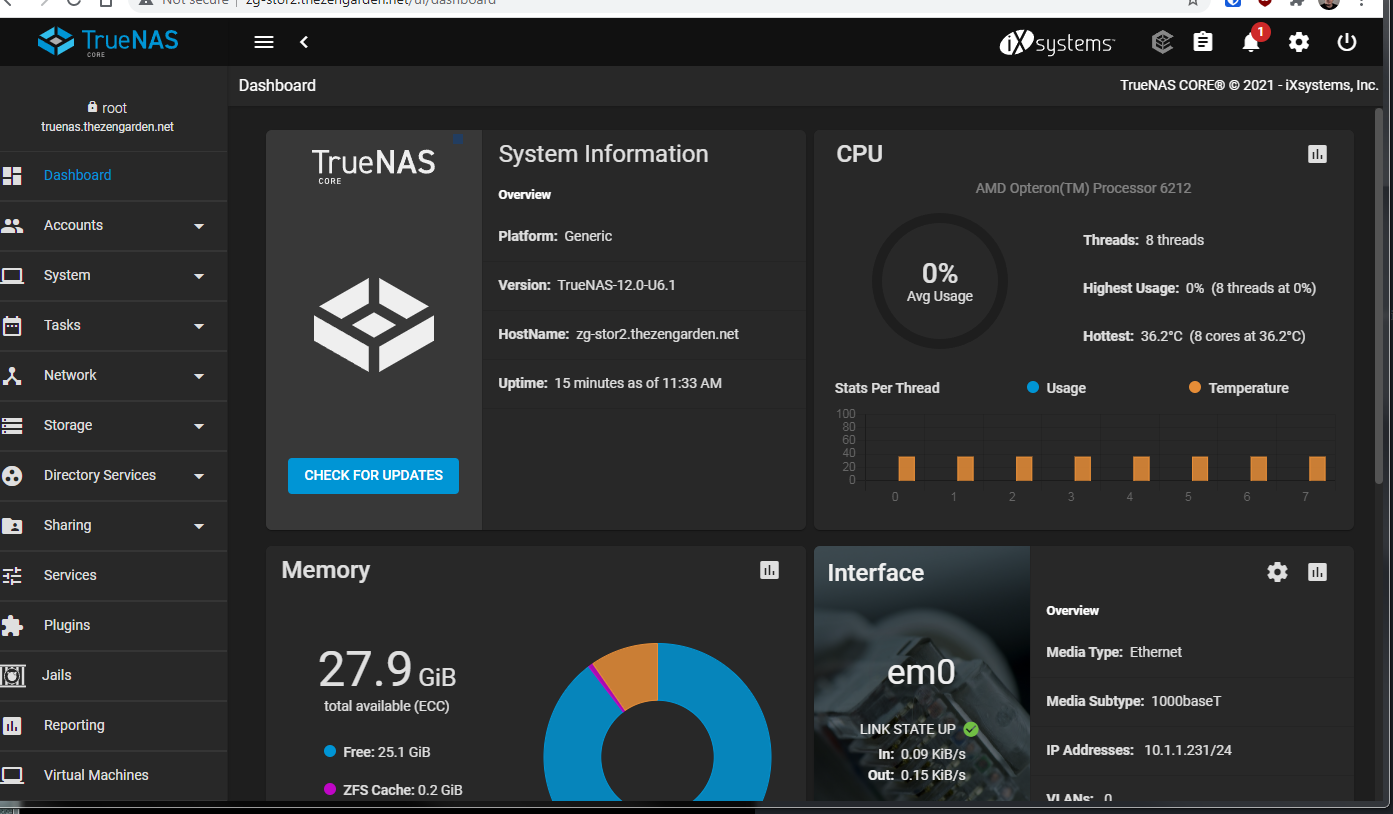Open the Services menu item
Viewport: 1393px width, 814px height.
[x=113, y=575]
